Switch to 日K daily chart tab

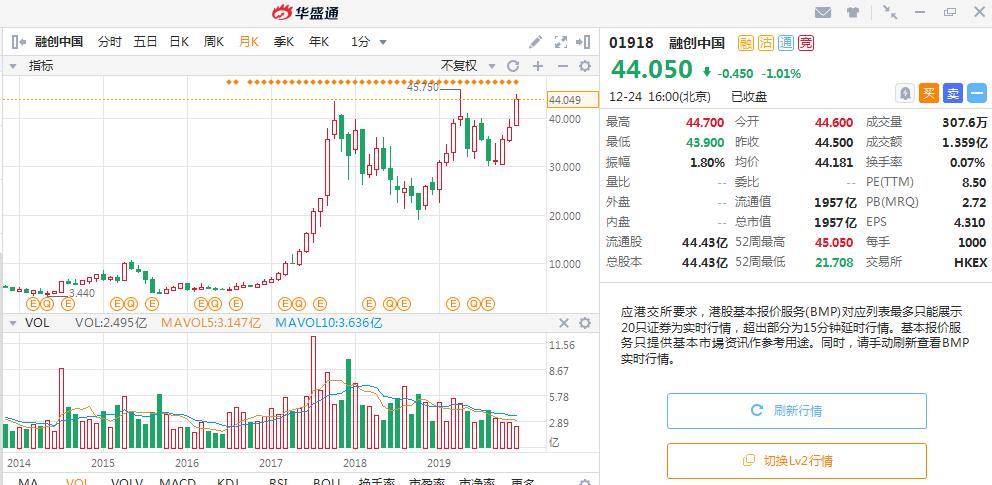[x=179, y=42]
